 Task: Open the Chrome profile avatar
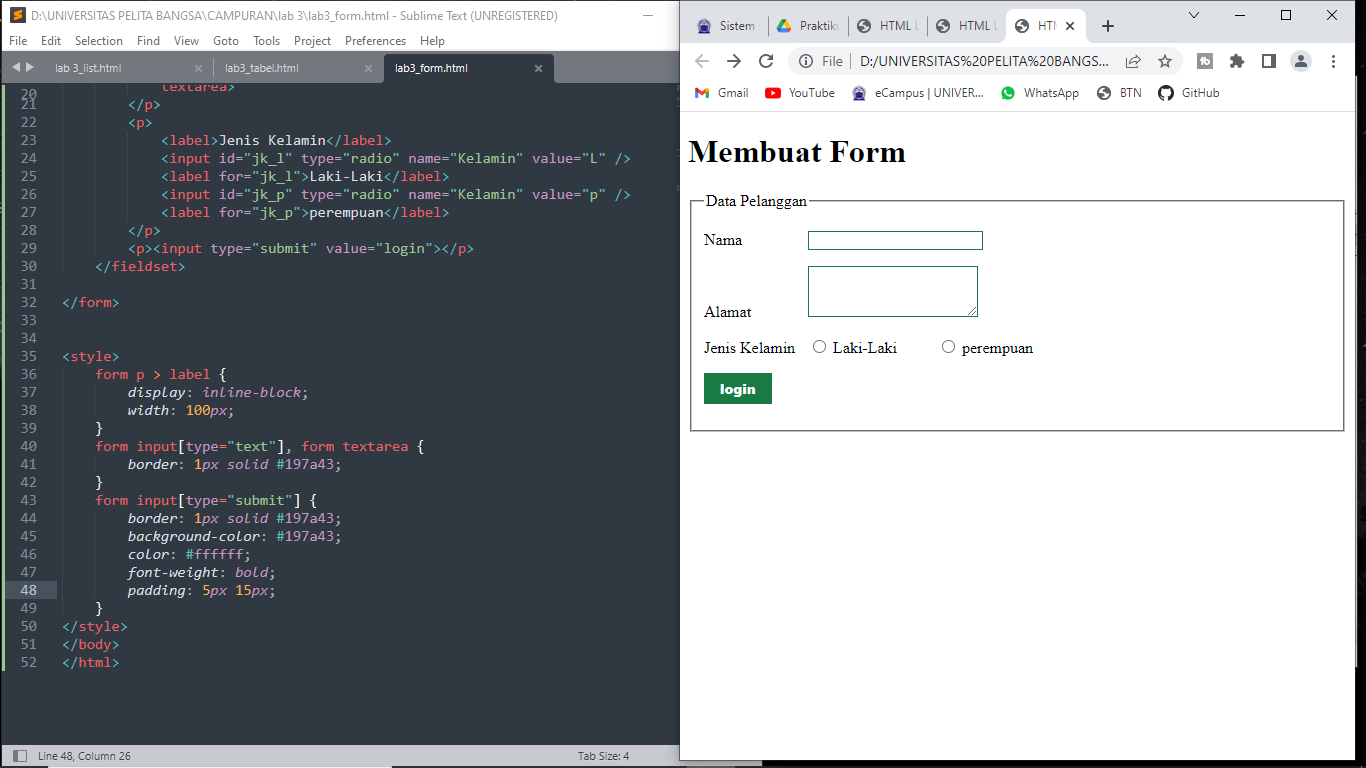pyautogui.click(x=1300, y=60)
